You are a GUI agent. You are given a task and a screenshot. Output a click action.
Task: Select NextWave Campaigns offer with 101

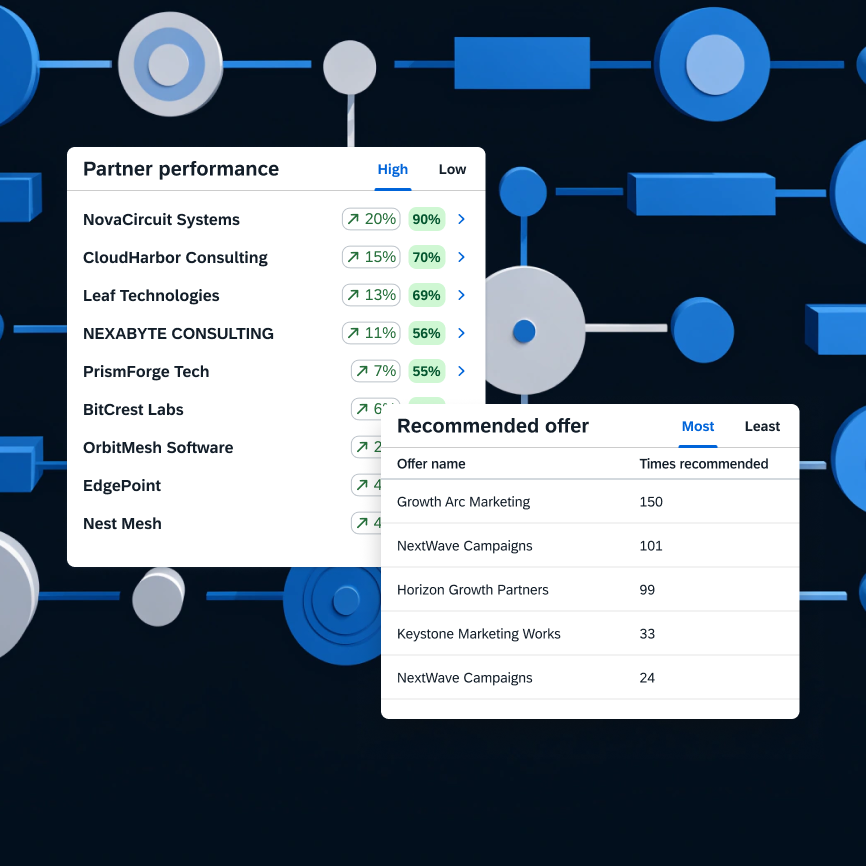pyautogui.click(x=464, y=546)
